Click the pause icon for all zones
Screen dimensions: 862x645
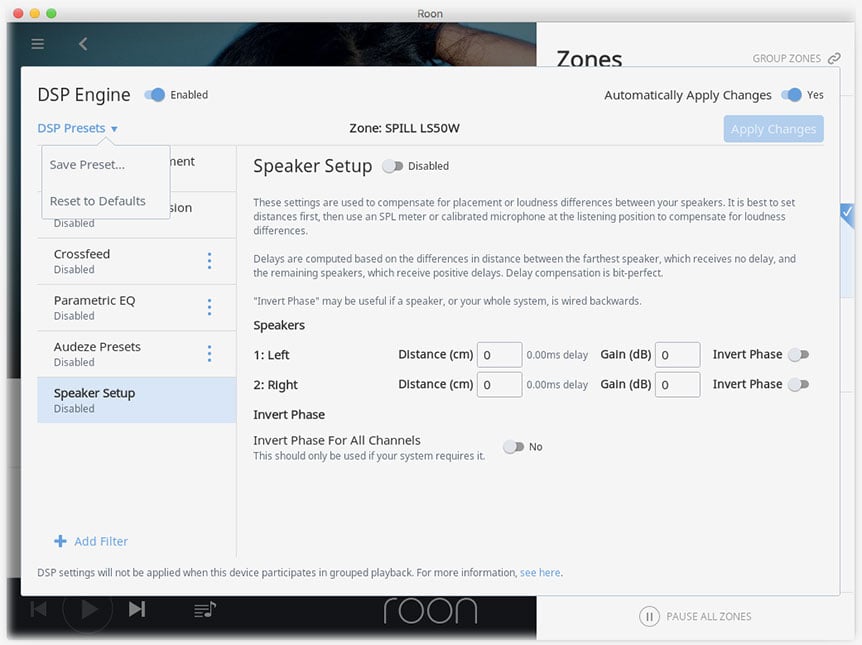[649, 616]
